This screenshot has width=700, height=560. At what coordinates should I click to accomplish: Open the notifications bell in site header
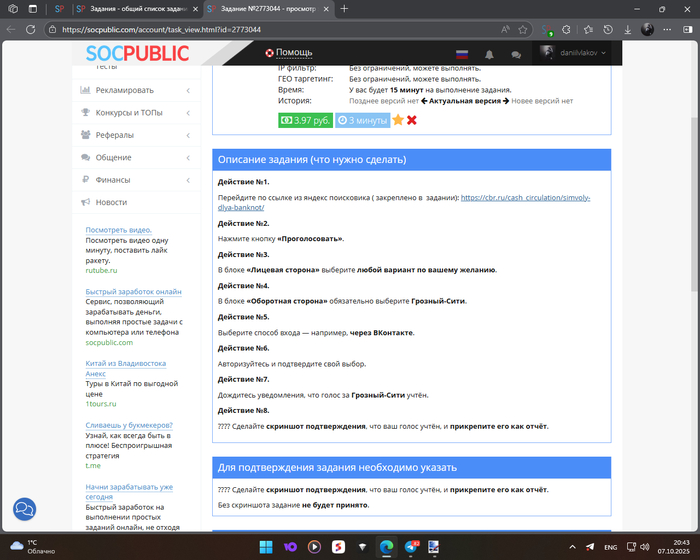[490, 54]
